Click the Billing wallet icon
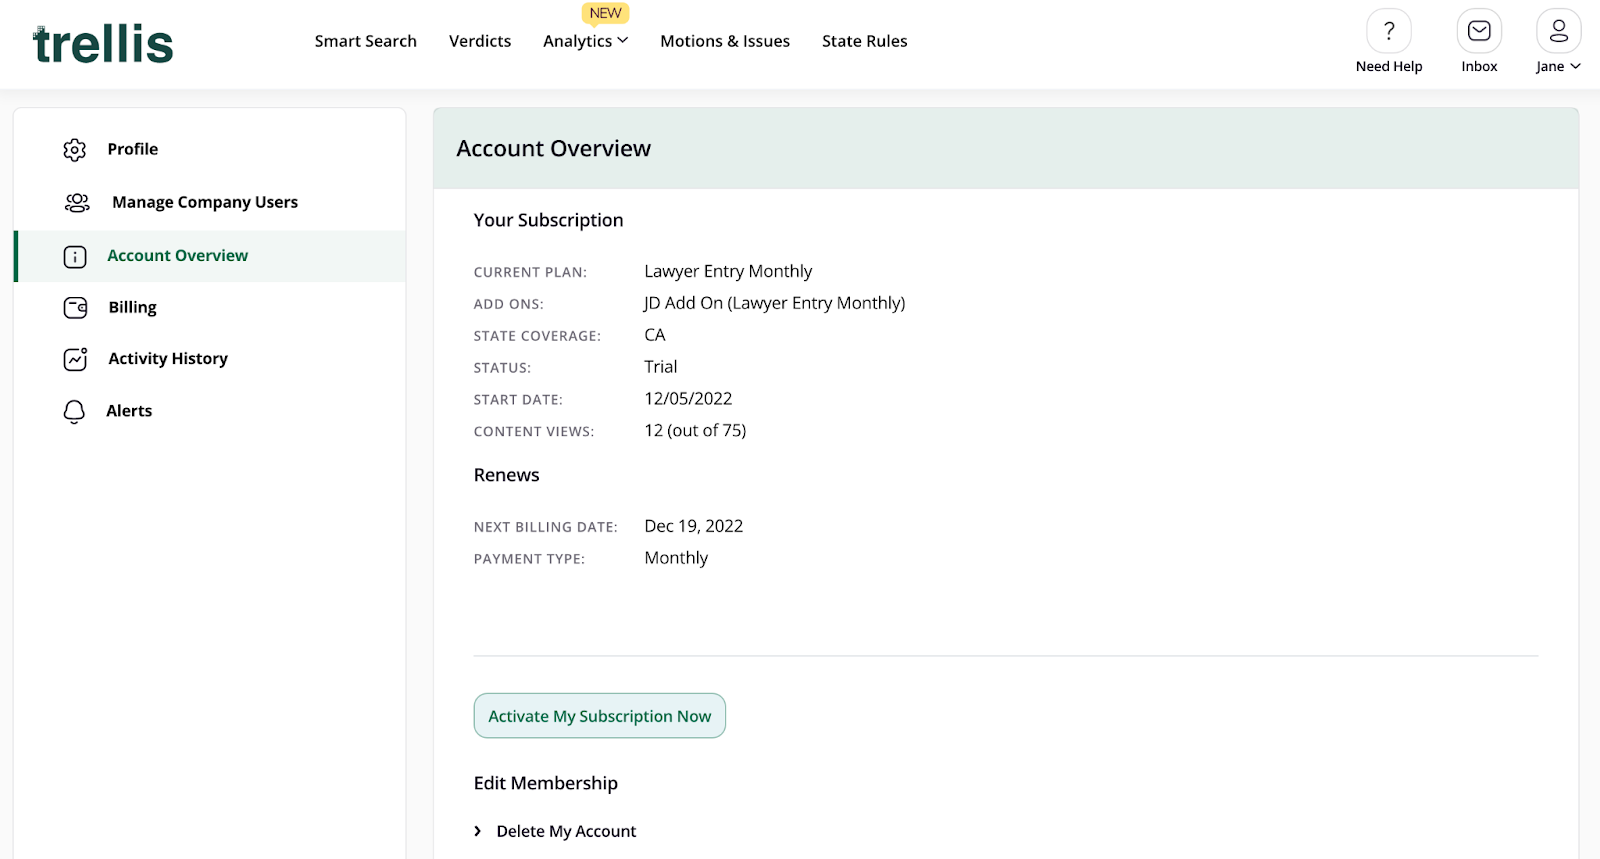The height and width of the screenshot is (859, 1600). click(76, 308)
